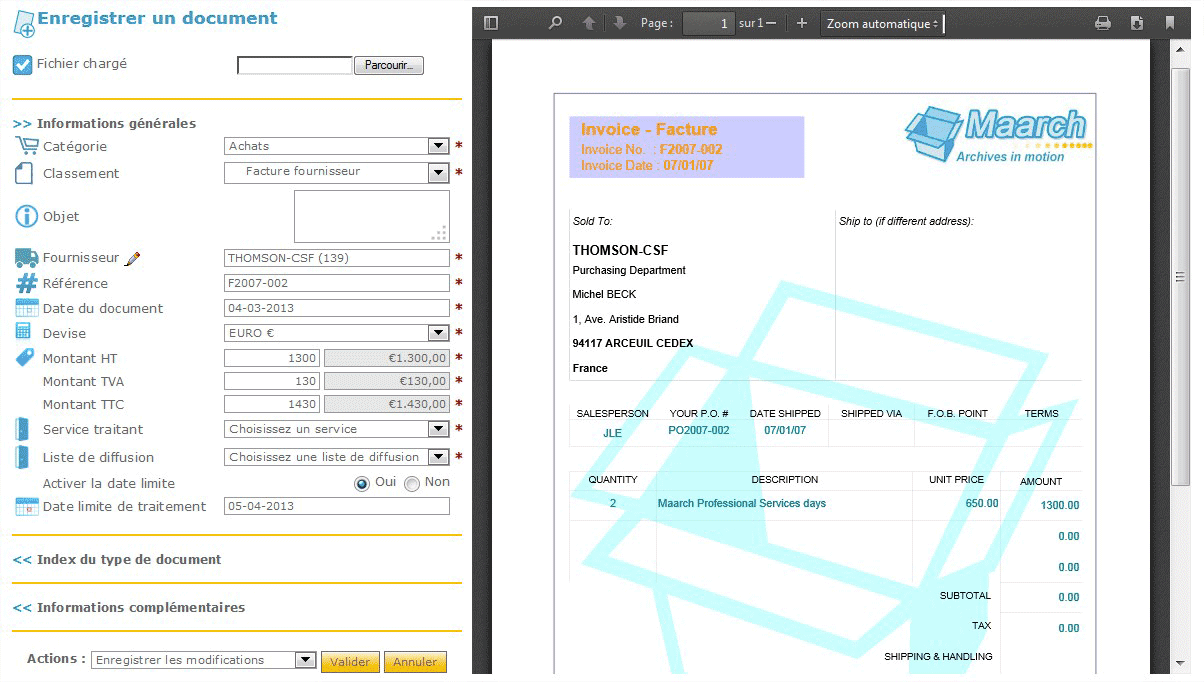Click the Fournisseur truck icon

(x=26, y=258)
